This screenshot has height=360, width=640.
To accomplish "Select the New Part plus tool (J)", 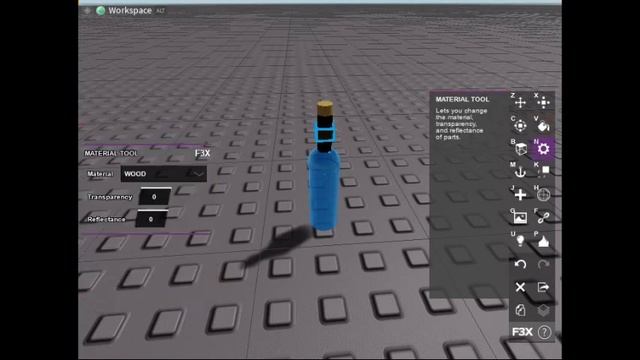I will [x=520, y=195].
